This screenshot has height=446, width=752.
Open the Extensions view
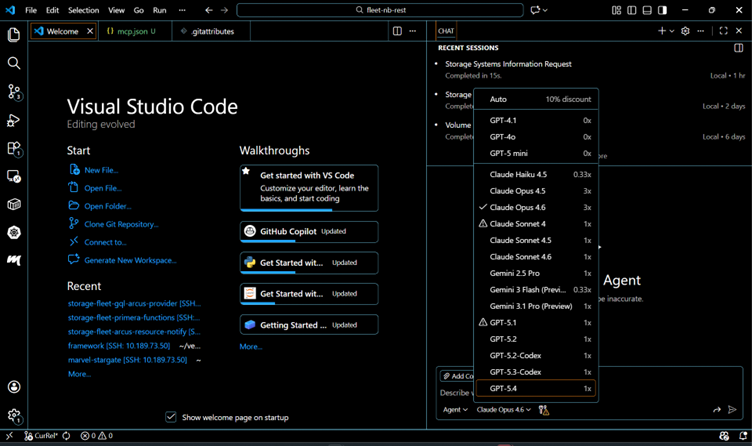[14, 148]
